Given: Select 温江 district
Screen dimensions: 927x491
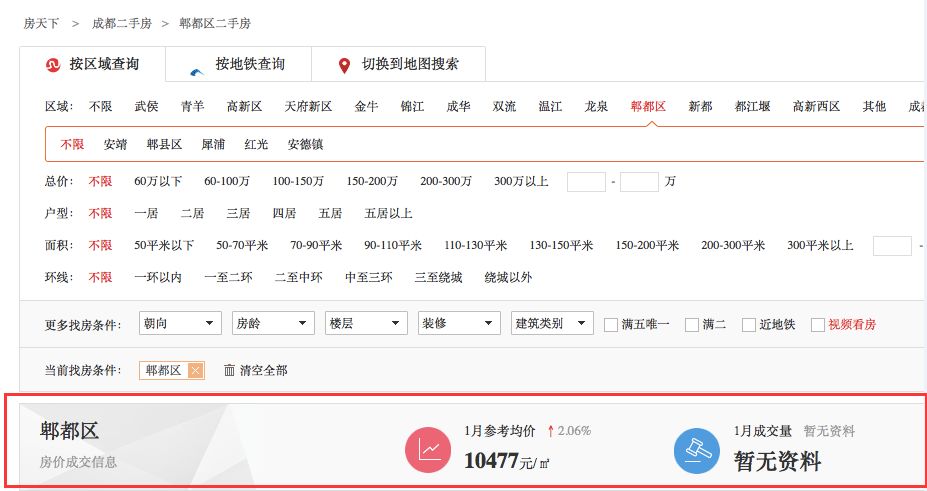Looking at the screenshot, I should (x=550, y=106).
